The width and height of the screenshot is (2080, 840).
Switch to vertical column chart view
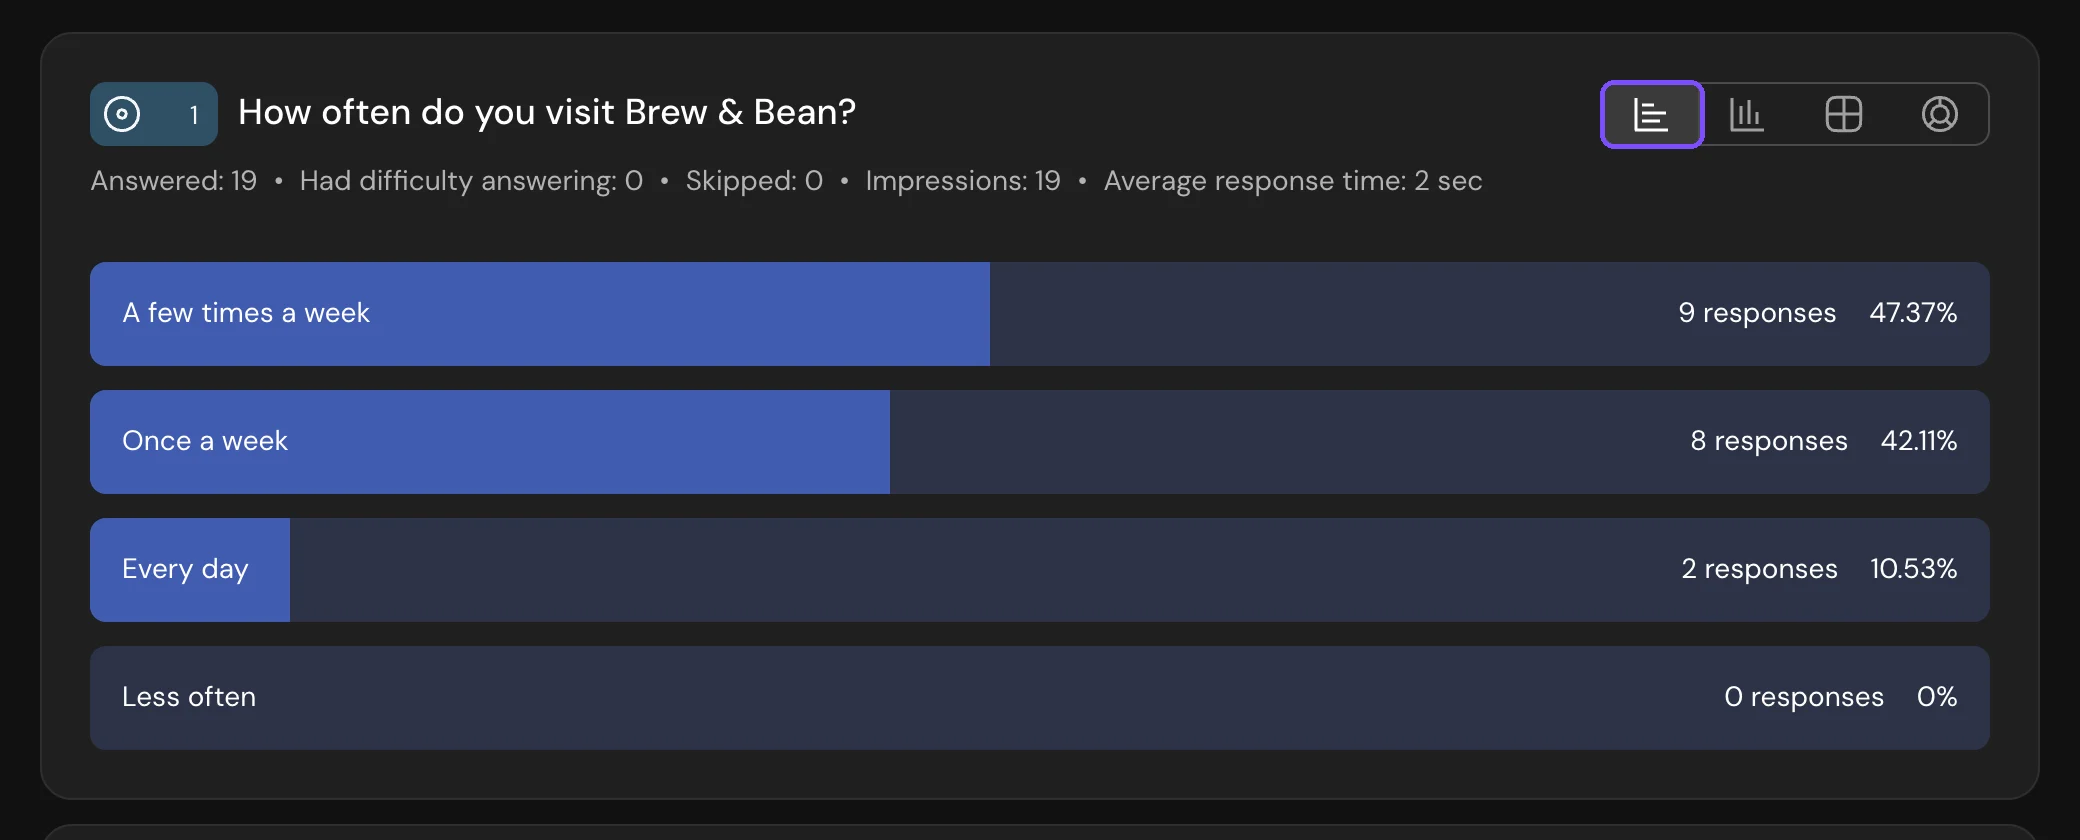1747,114
